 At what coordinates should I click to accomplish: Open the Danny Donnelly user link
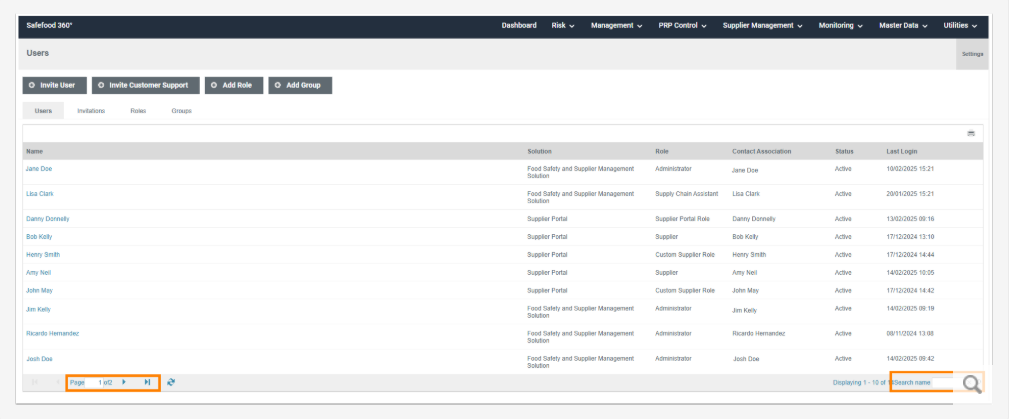tap(47, 218)
